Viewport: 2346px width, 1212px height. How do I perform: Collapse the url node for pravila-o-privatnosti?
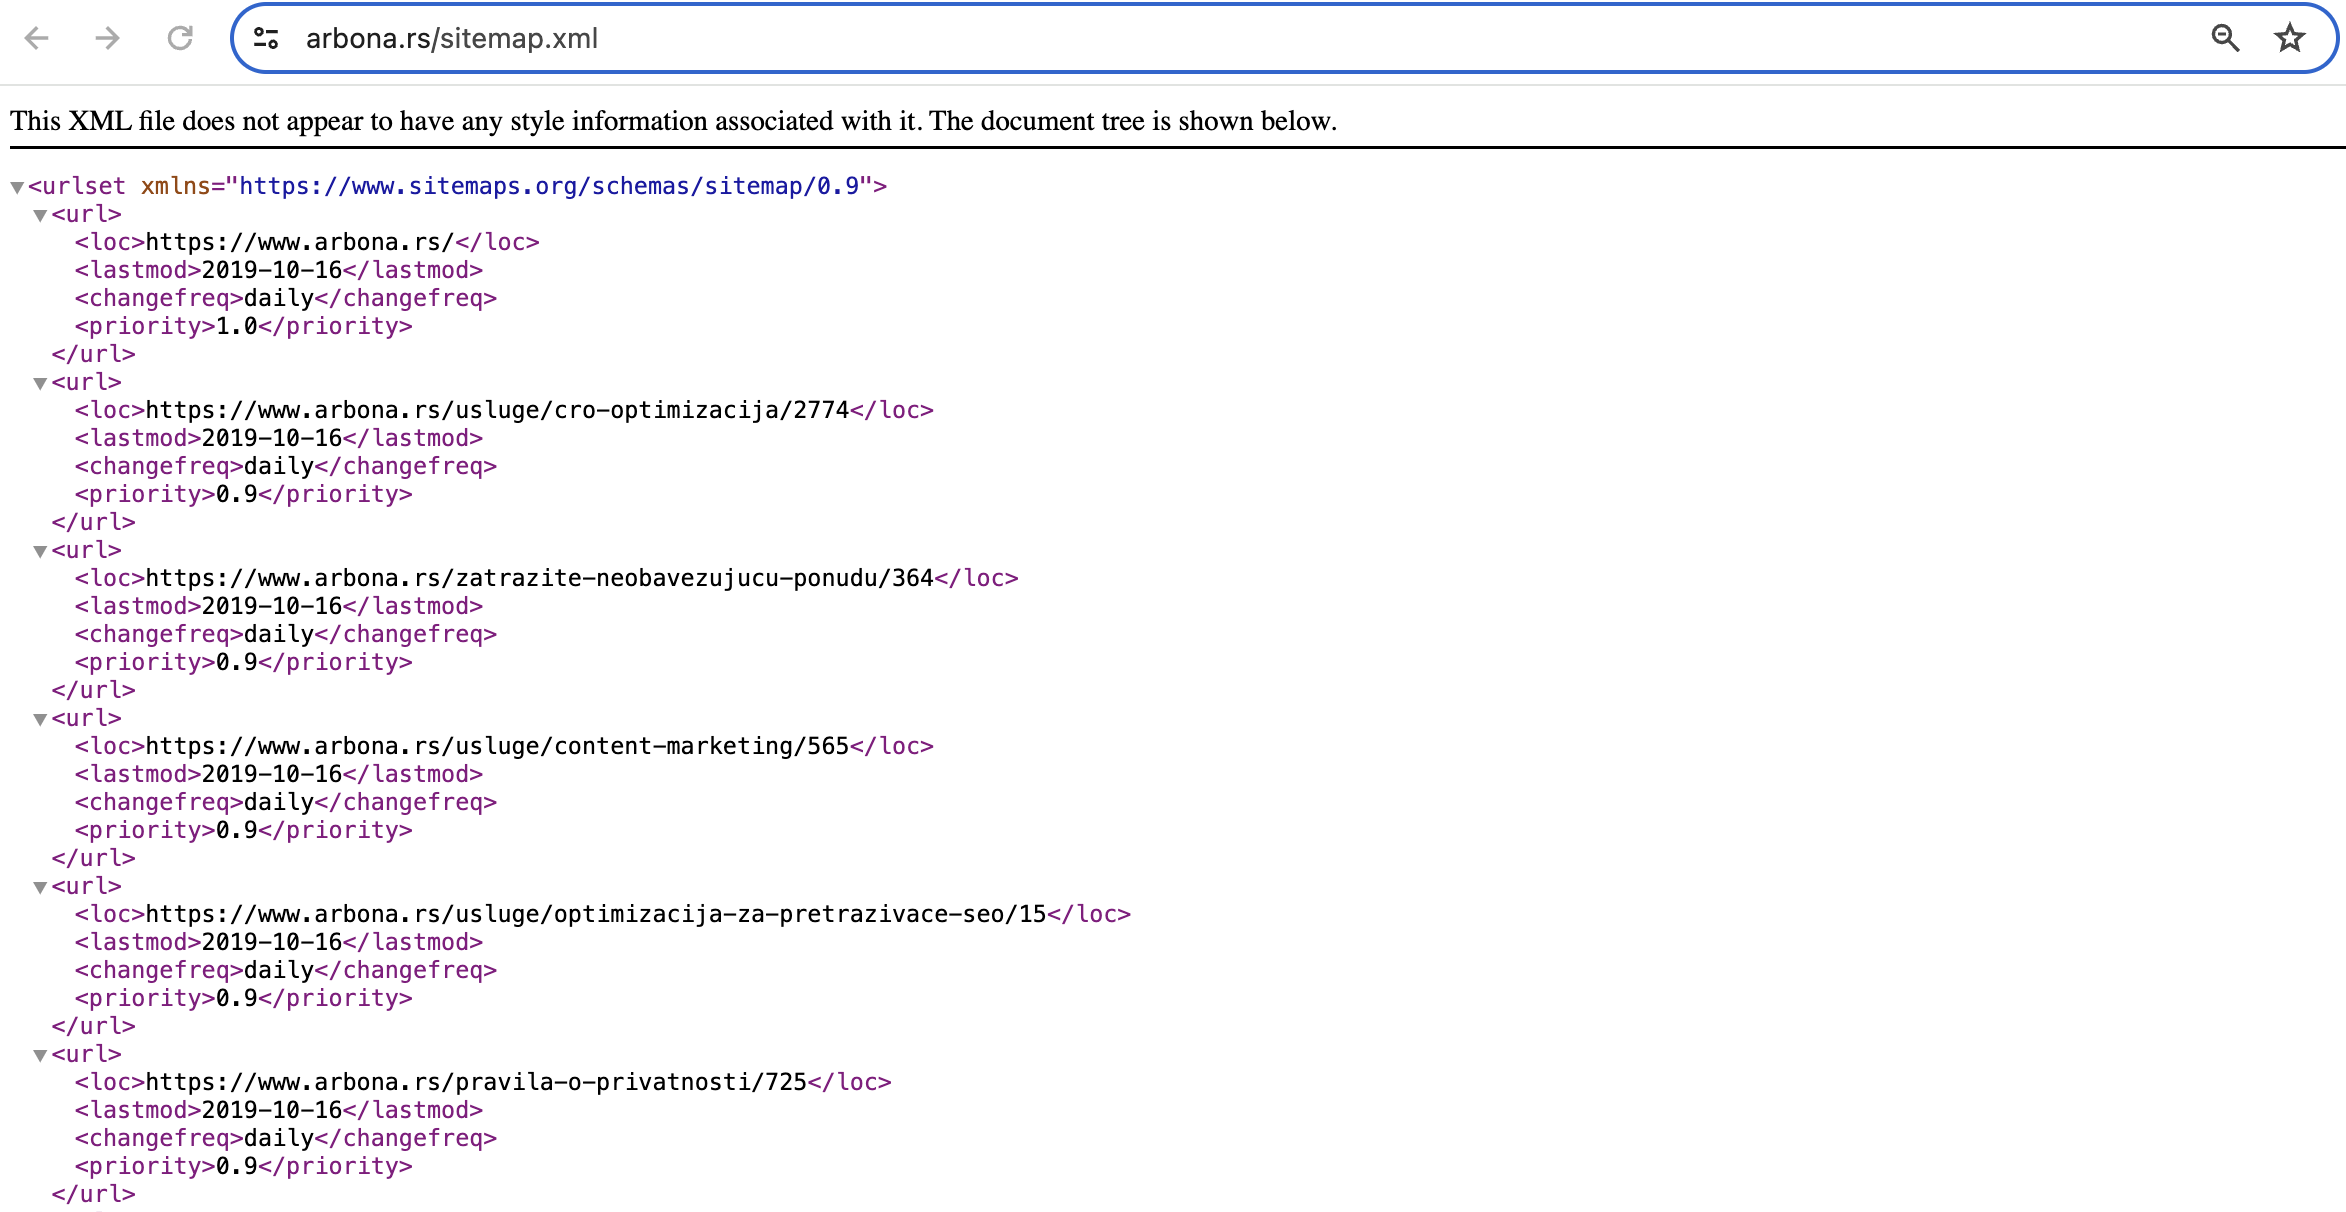pos(40,1055)
